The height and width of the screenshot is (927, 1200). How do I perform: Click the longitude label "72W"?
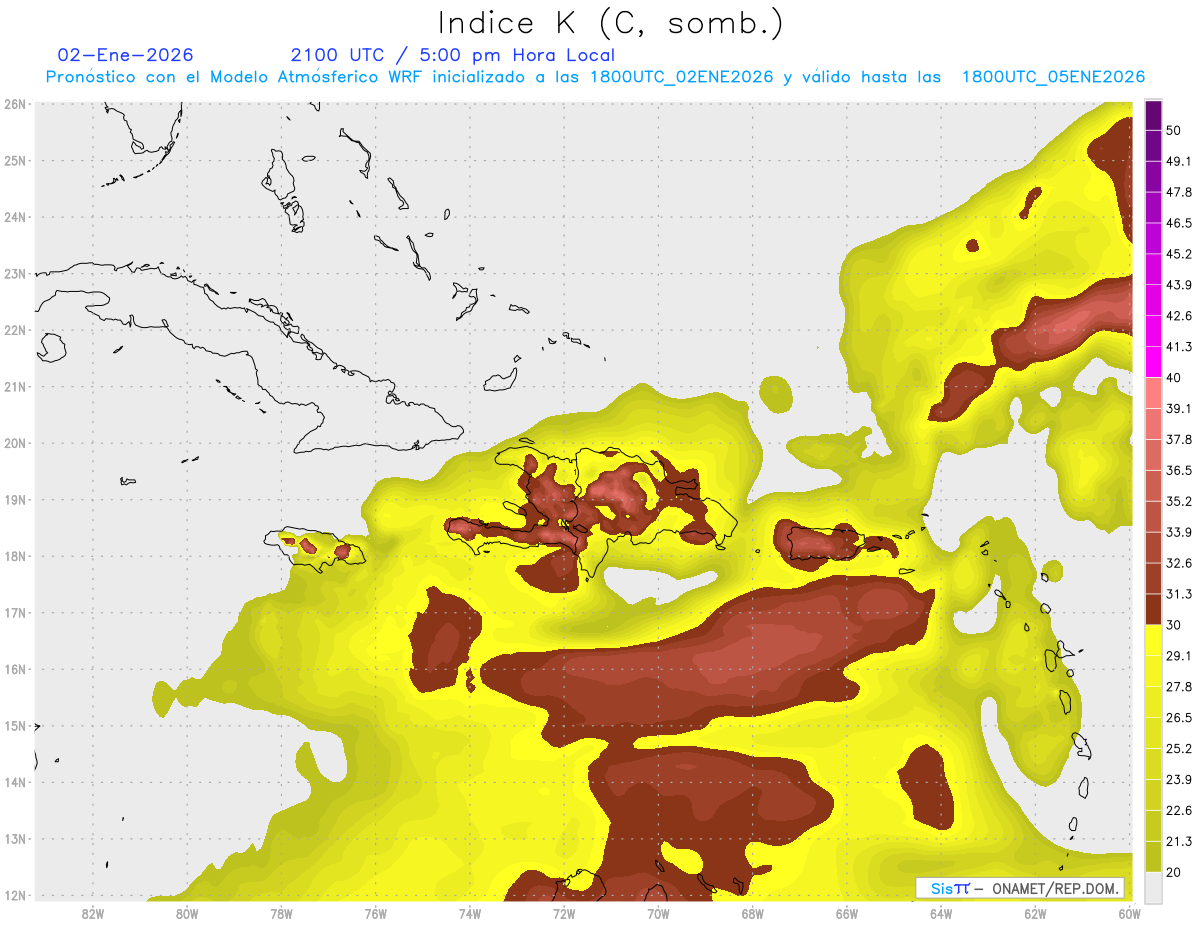pyautogui.click(x=564, y=914)
